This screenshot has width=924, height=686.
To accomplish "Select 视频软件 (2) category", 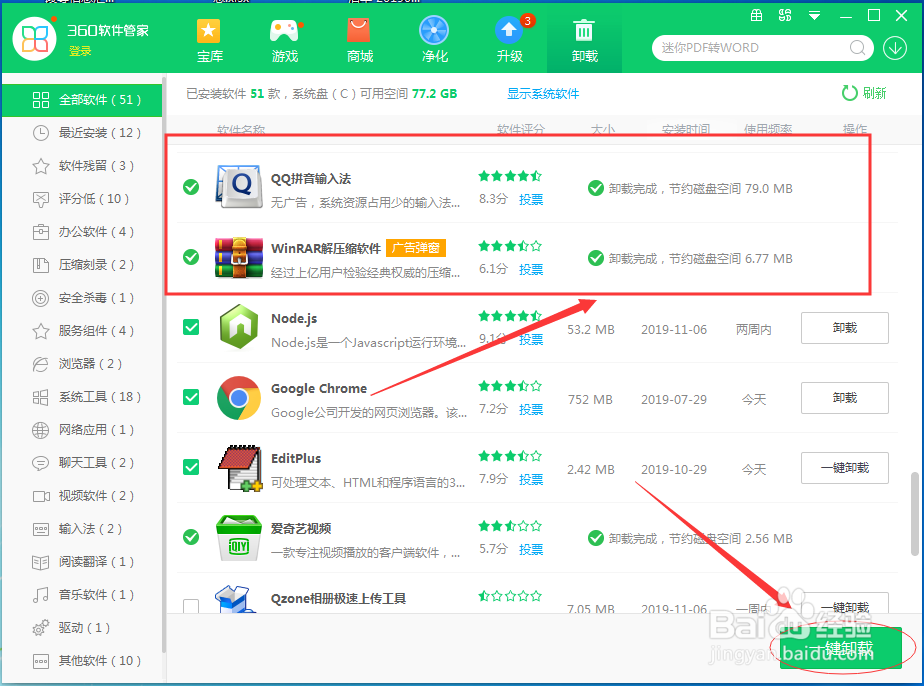I will tap(82, 496).
